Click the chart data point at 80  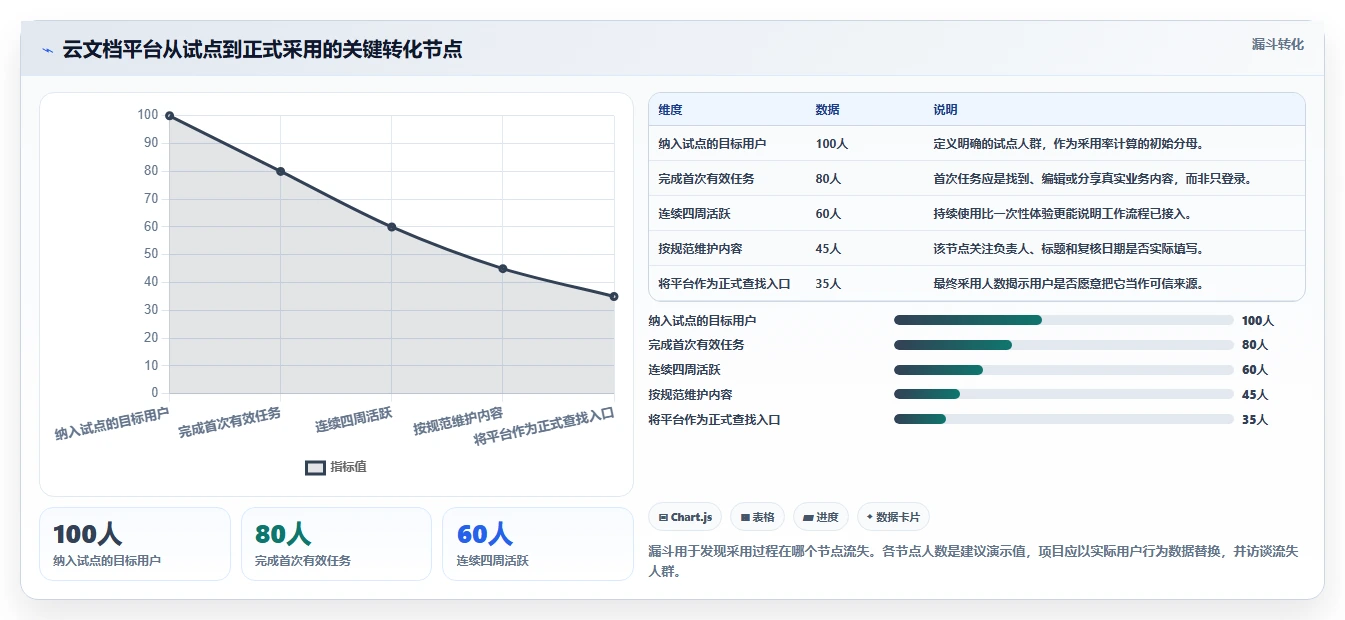[280, 171]
